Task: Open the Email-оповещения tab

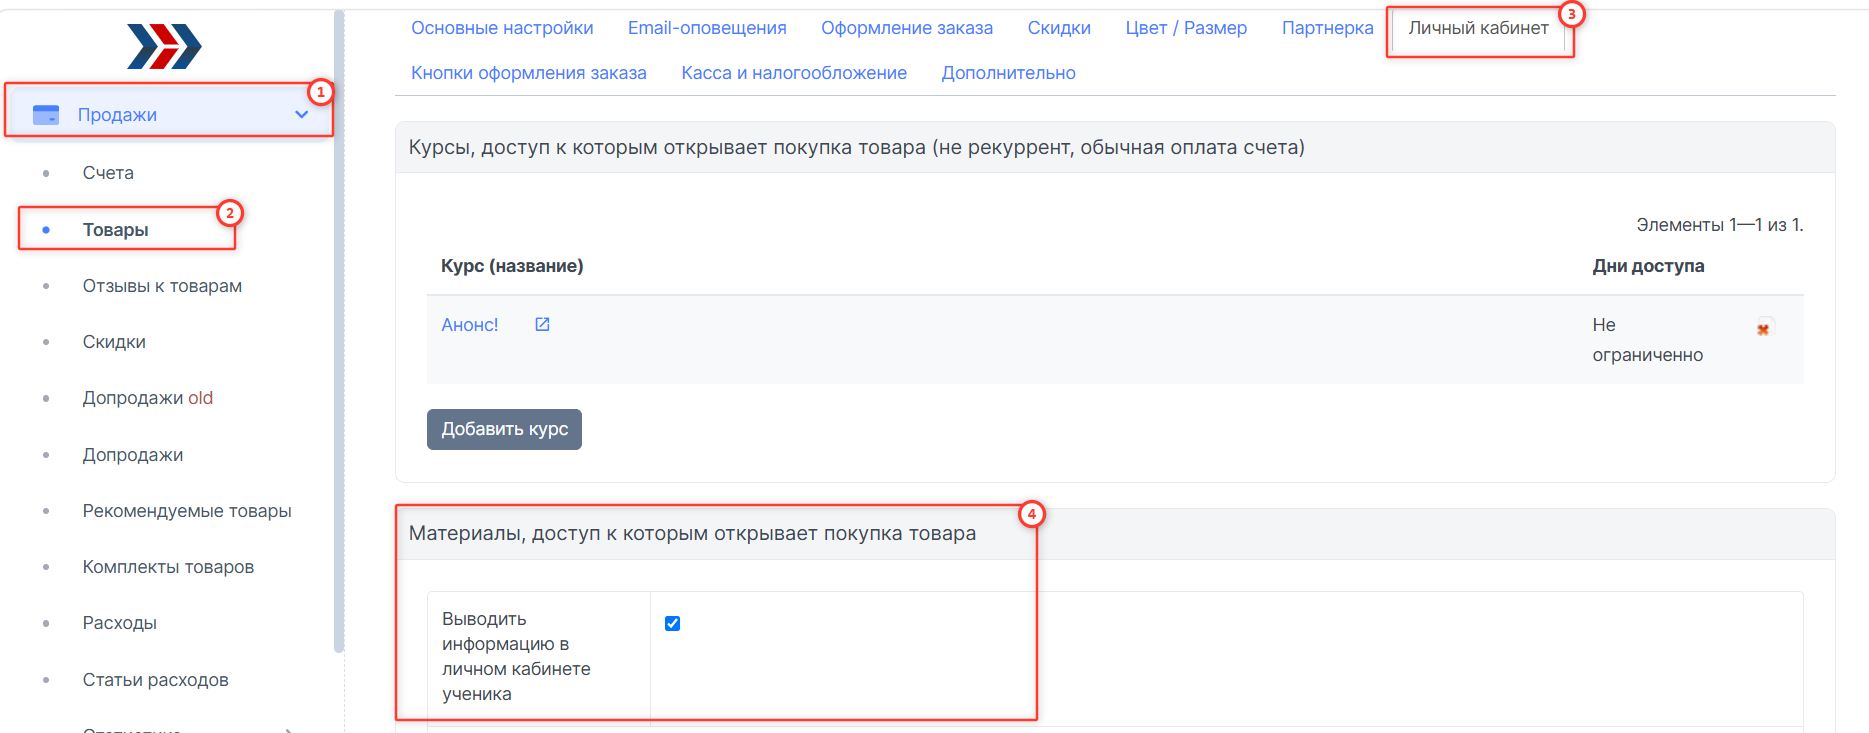Action: click(x=707, y=28)
